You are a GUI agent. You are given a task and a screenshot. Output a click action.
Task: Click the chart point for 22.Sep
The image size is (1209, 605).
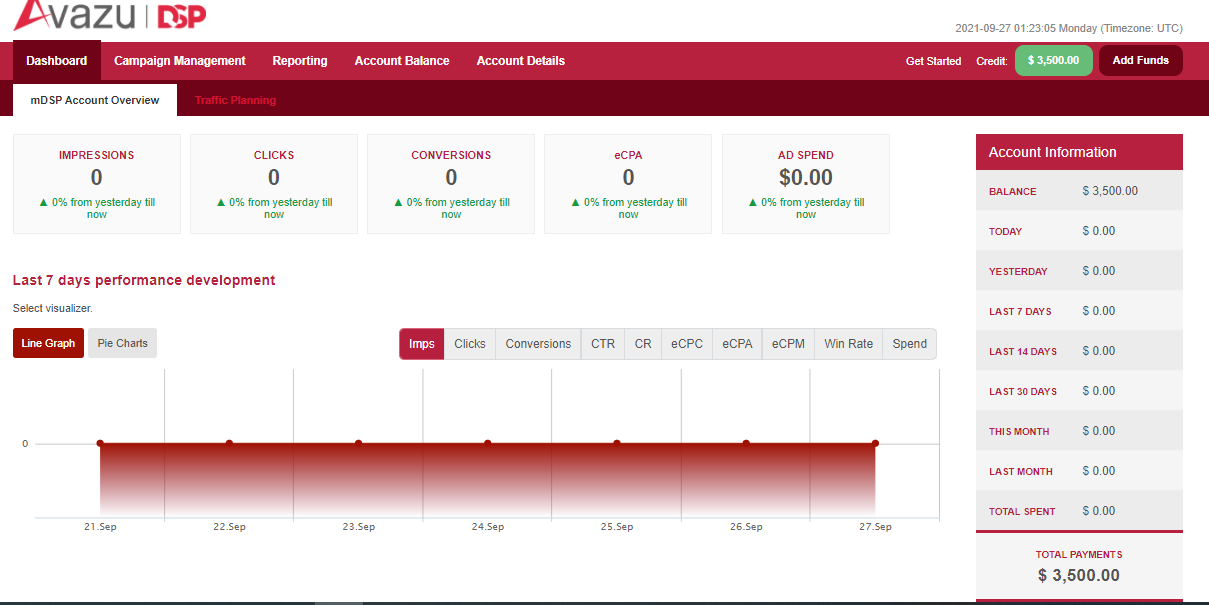click(229, 443)
